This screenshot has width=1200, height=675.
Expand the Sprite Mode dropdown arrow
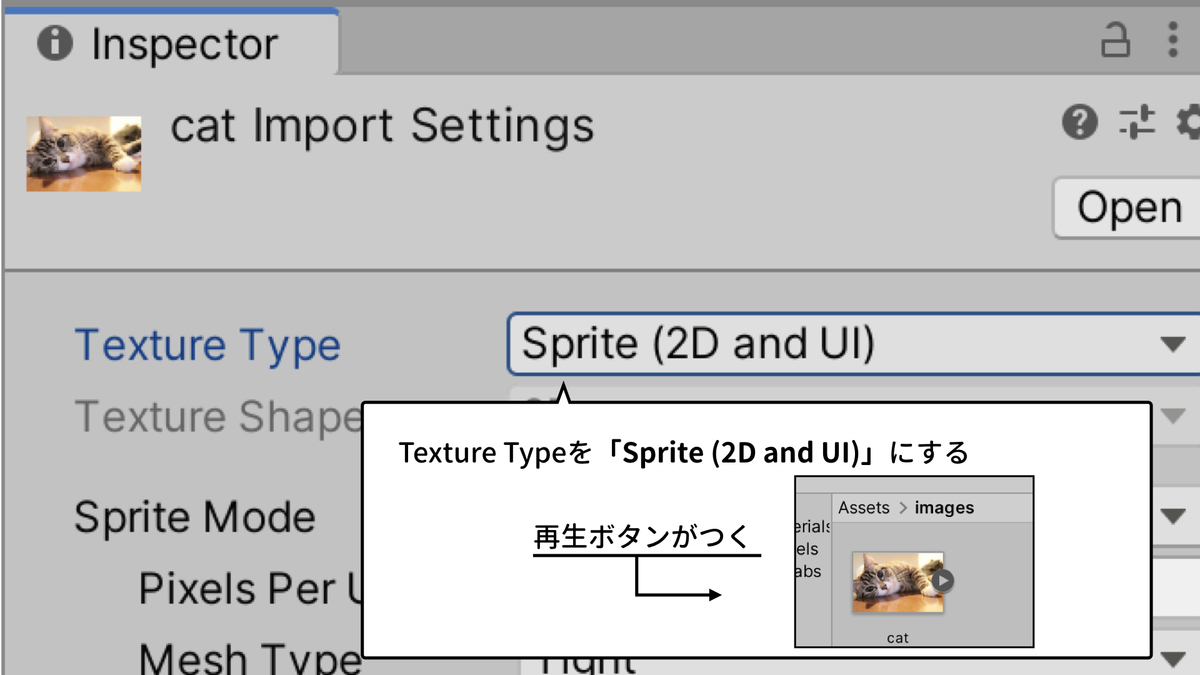pos(1173,517)
